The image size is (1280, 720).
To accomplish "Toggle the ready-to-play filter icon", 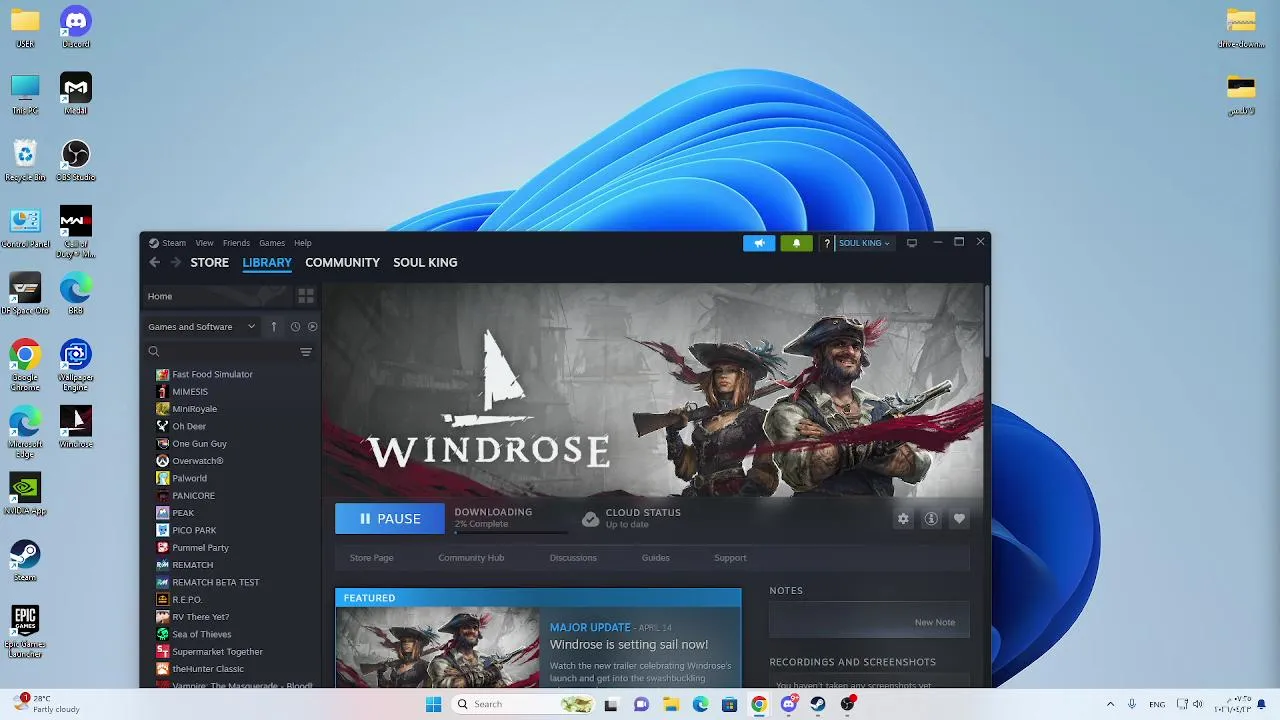I will coord(312,326).
